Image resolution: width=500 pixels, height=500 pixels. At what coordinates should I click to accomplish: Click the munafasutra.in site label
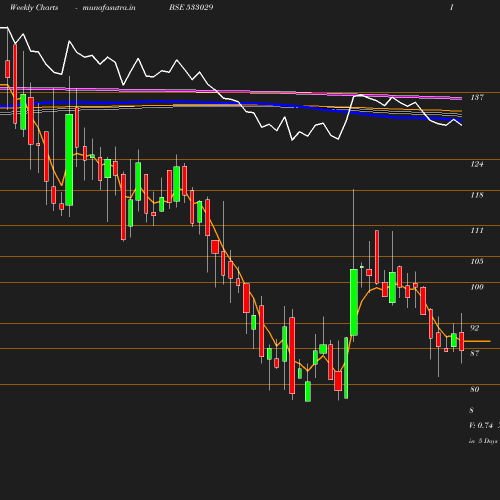coord(109,7)
